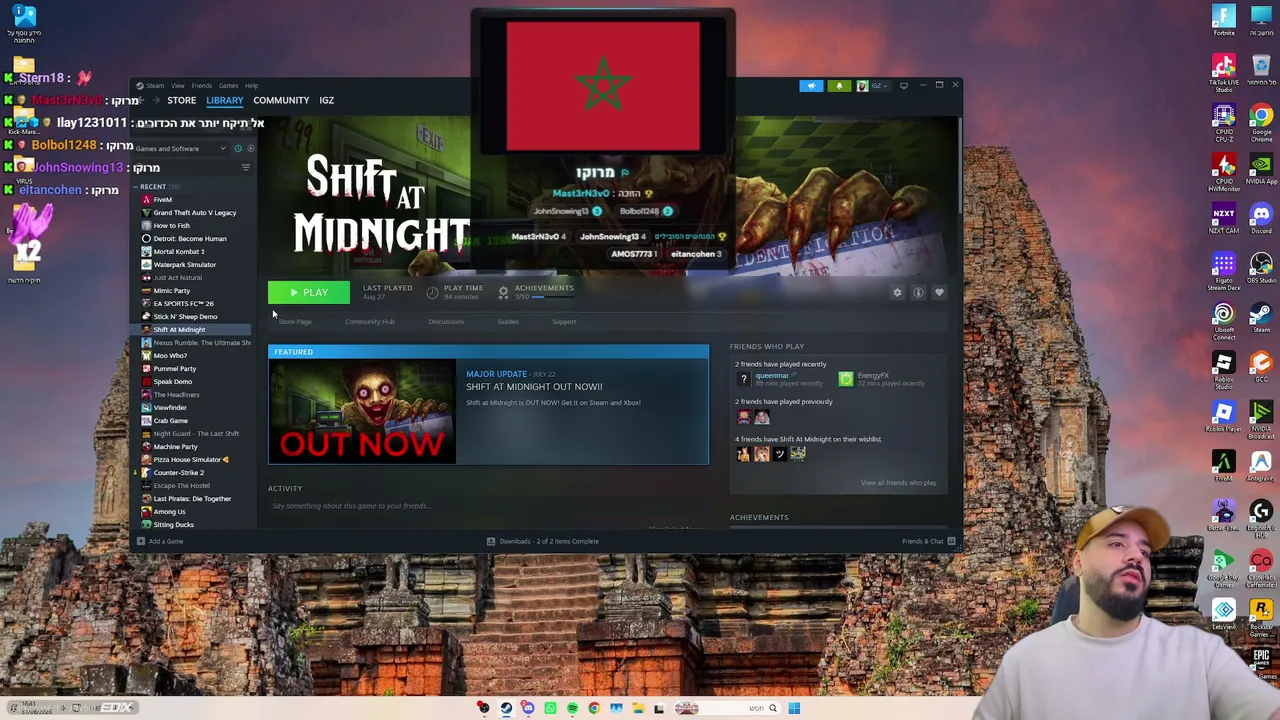Open the Guides link

tap(508, 322)
